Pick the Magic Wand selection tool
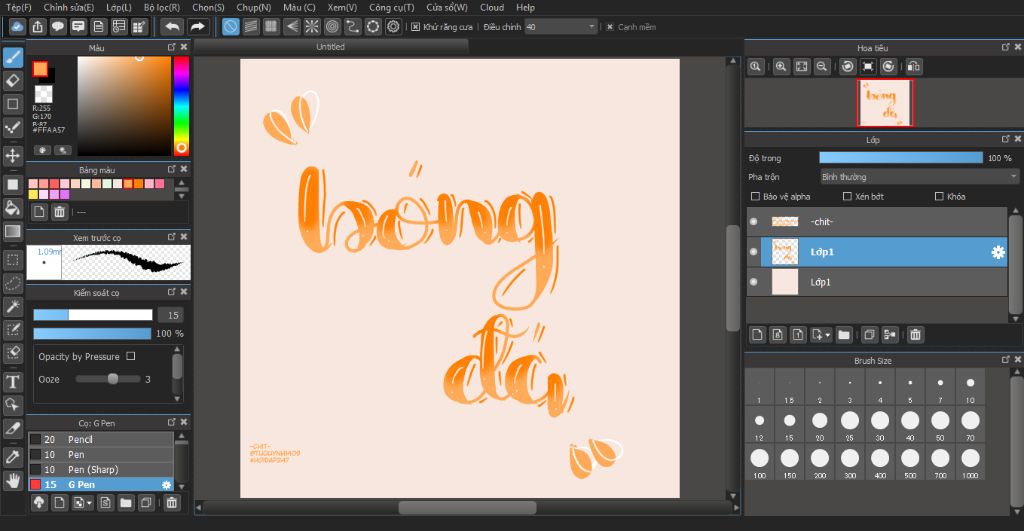The height and width of the screenshot is (531, 1024). click(13, 306)
